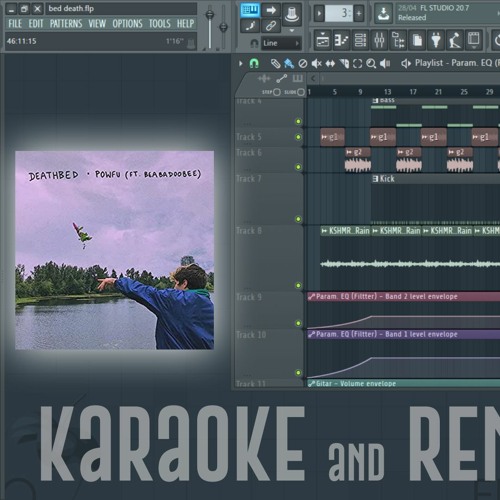
Task: Open the Kick clip menu icon
Action: 375,179
